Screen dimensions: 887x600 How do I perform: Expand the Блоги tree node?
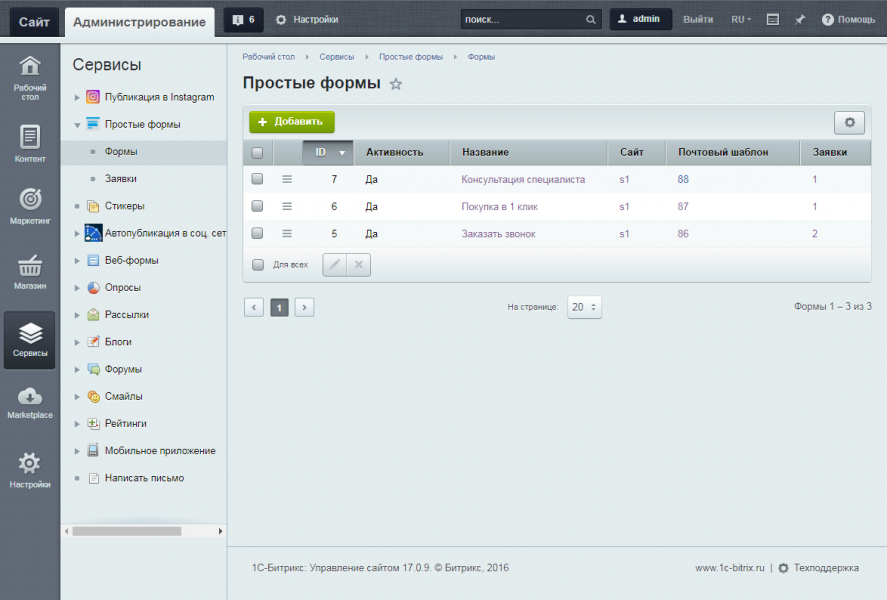pyautogui.click(x=77, y=342)
